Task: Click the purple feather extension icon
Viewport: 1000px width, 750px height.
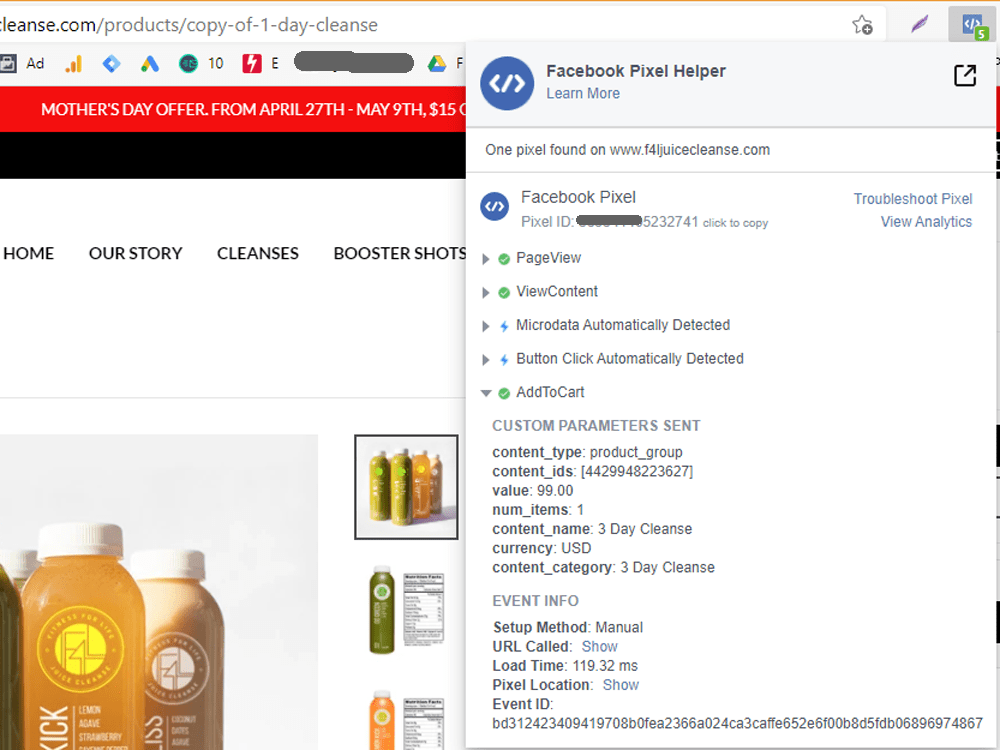Action: pyautogui.click(x=919, y=25)
